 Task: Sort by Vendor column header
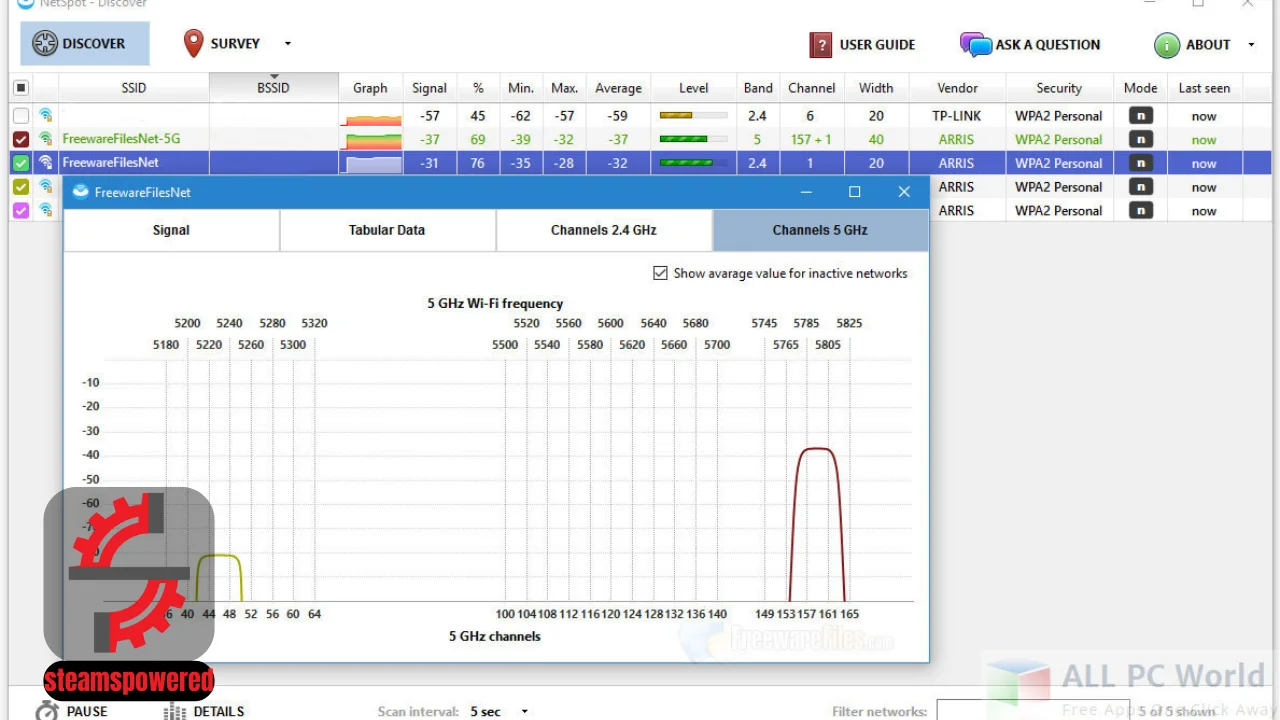(957, 88)
